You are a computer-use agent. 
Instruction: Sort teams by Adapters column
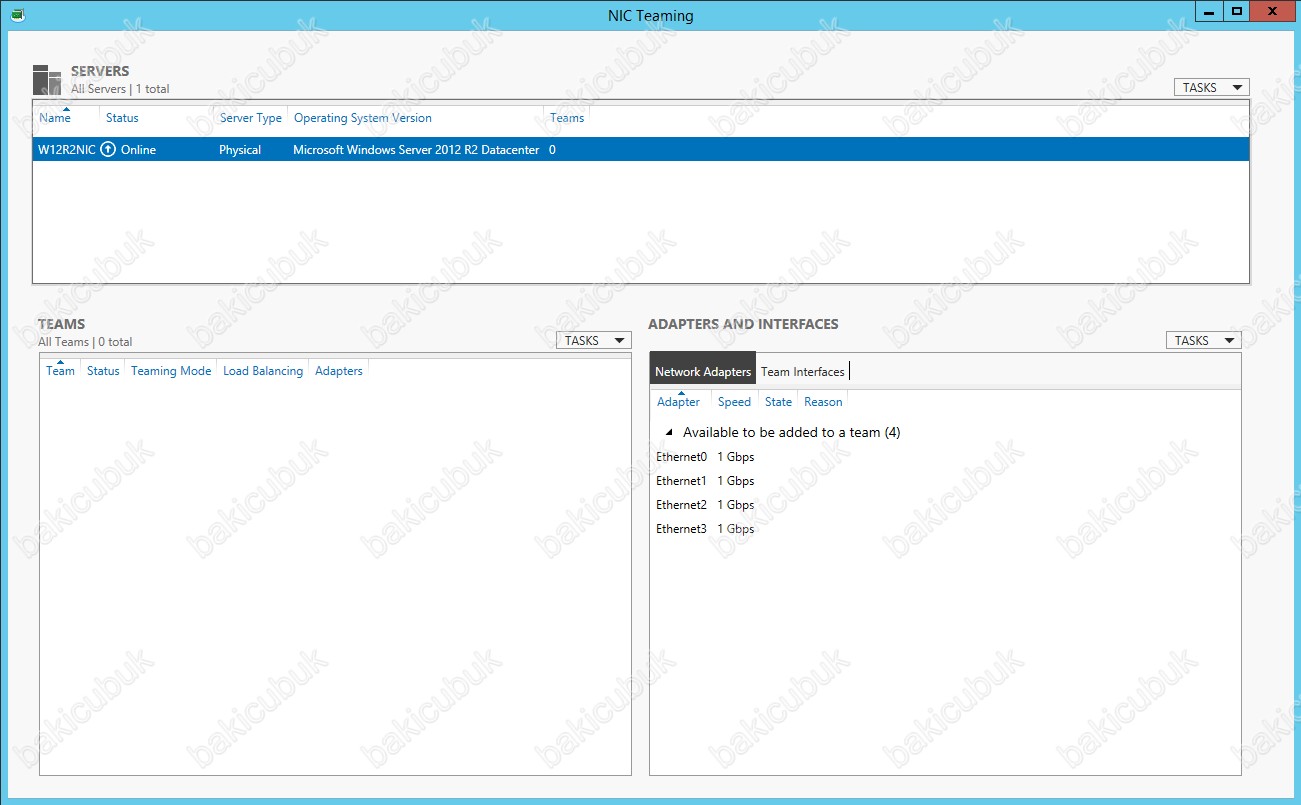tap(339, 371)
